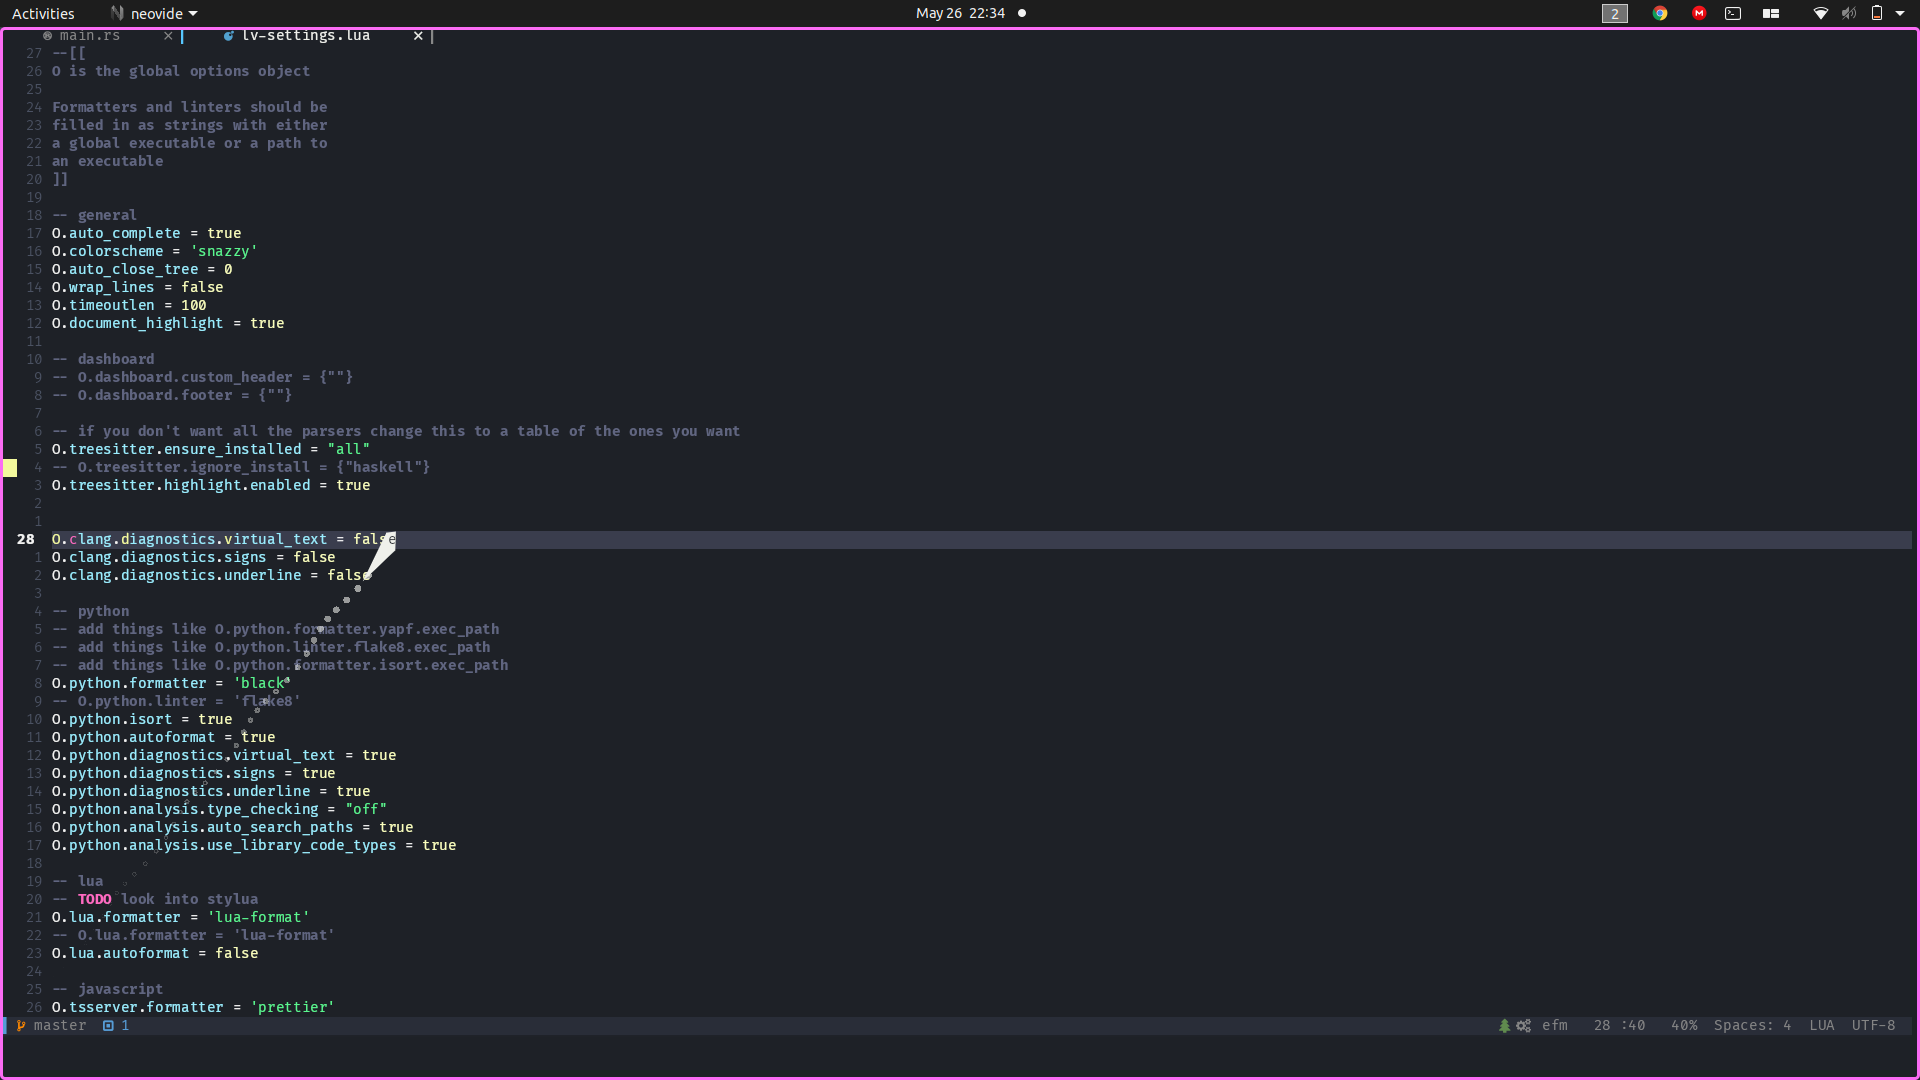Click the Lua icon on the lv-settings.lua tab
Image resolution: width=1920 pixels, height=1080 pixels.
pos(230,36)
